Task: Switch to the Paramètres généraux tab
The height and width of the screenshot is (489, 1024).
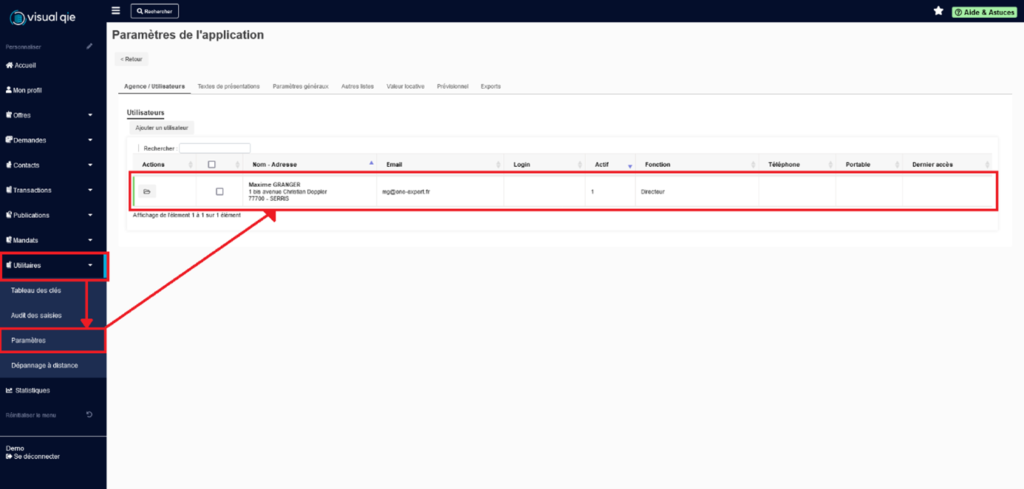Action: [300, 86]
